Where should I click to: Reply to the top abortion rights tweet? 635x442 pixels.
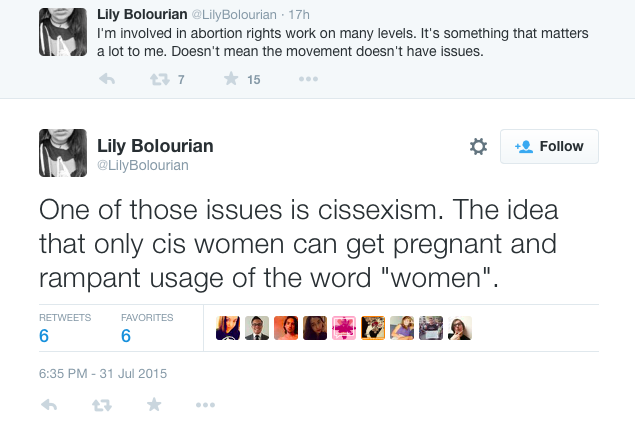(107, 80)
